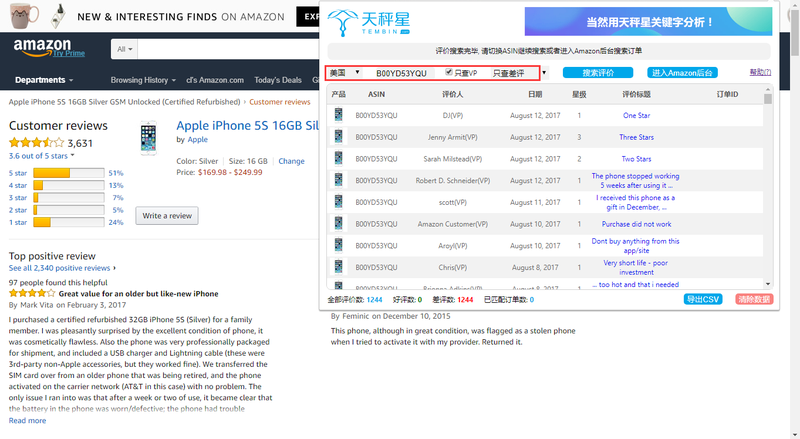Click the 日期 column header
The width and height of the screenshot is (800, 439).
(x=535, y=94)
